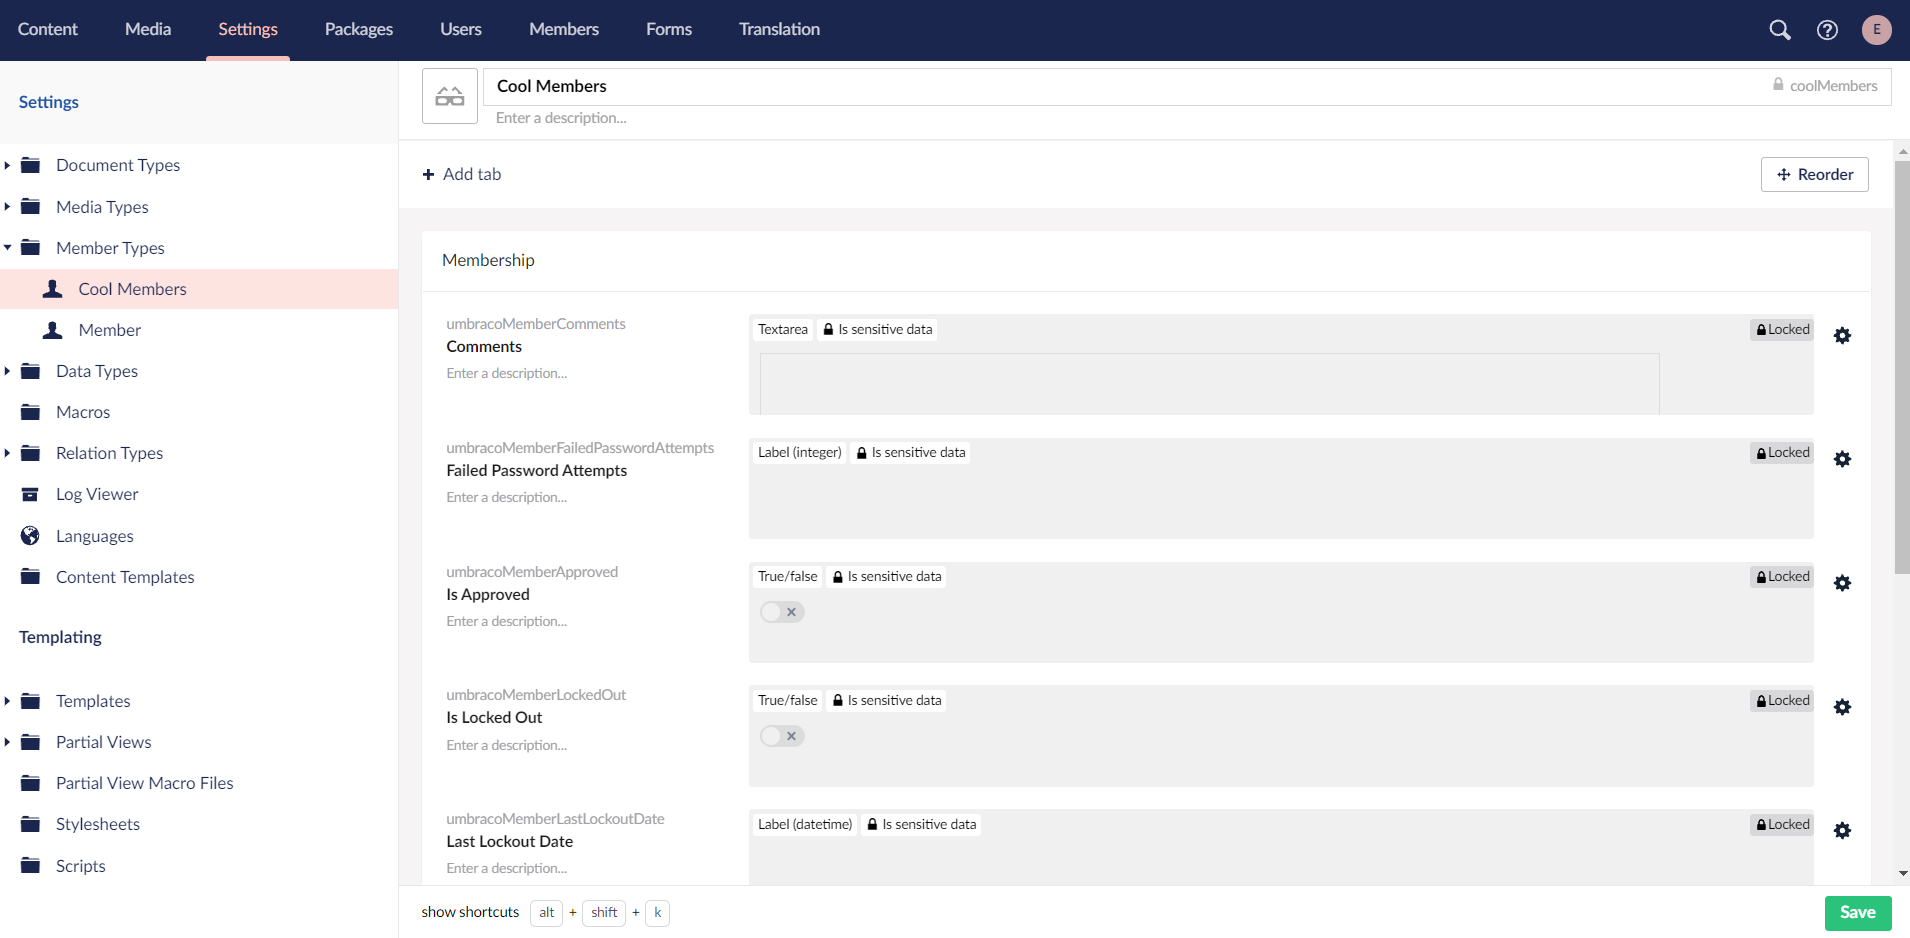Expand the Media Types tree node
The height and width of the screenshot is (938, 1910).
[x=7, y=206]
